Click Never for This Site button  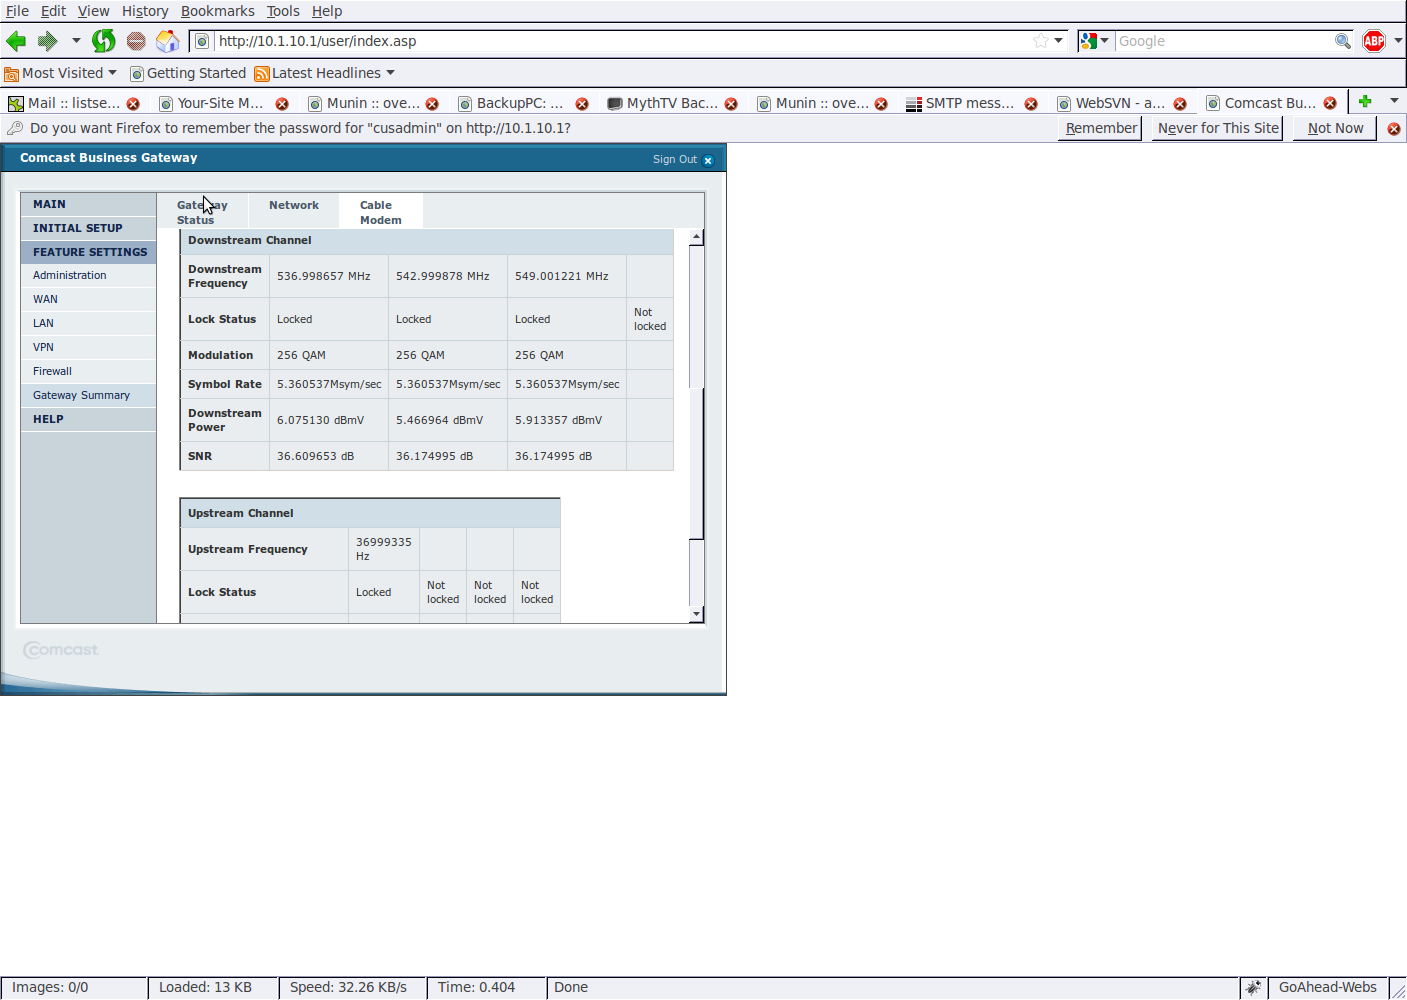pos(1217,128)
